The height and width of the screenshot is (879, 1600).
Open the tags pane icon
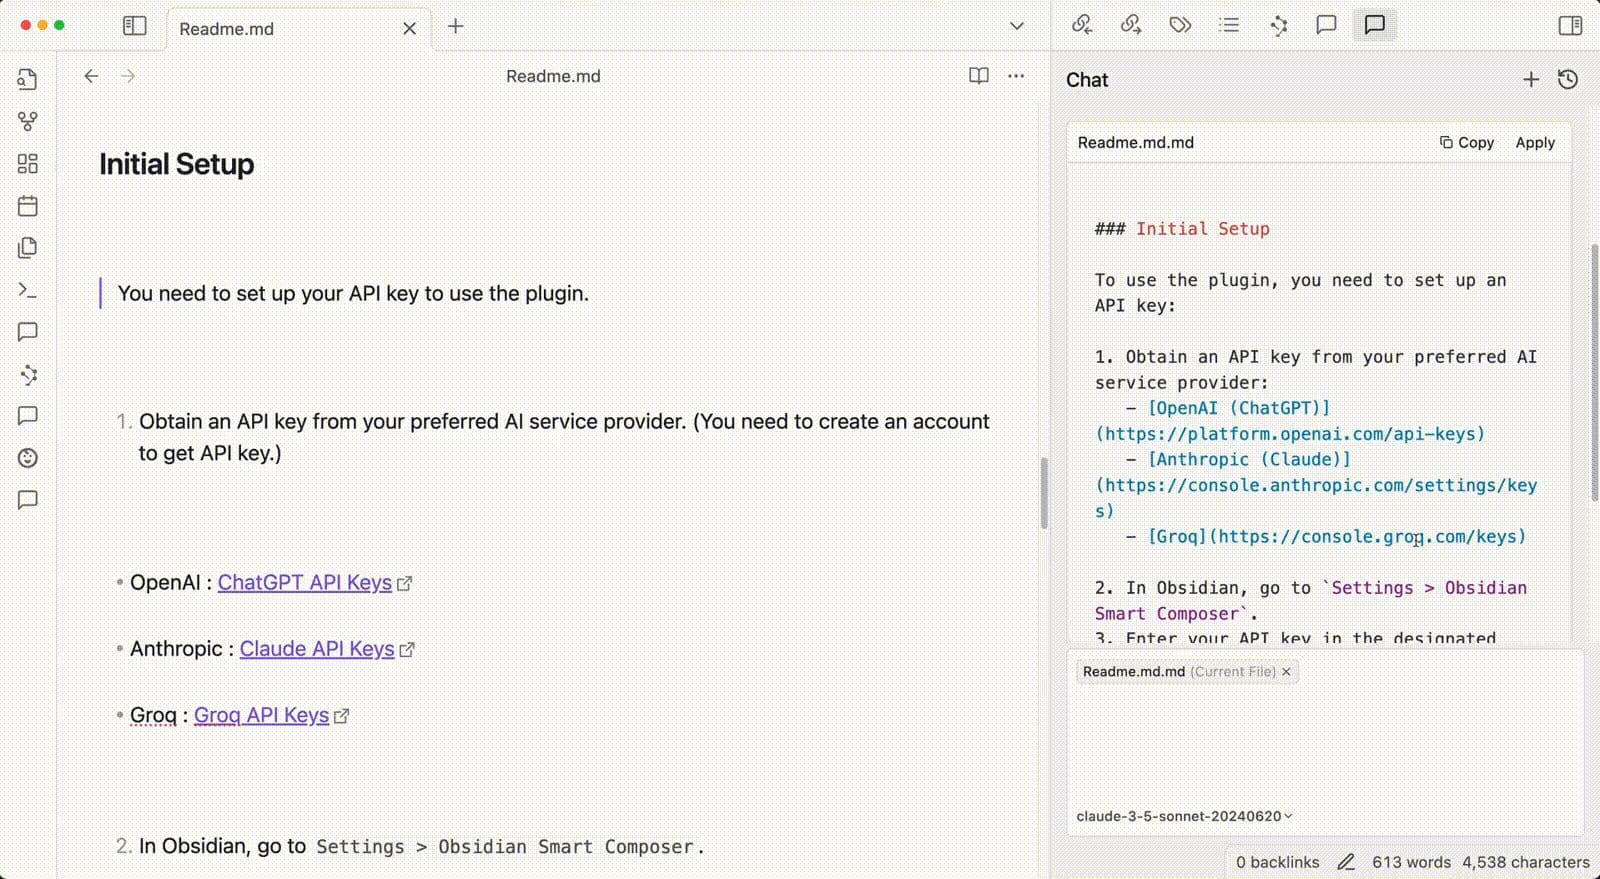tap(1180, 25)
